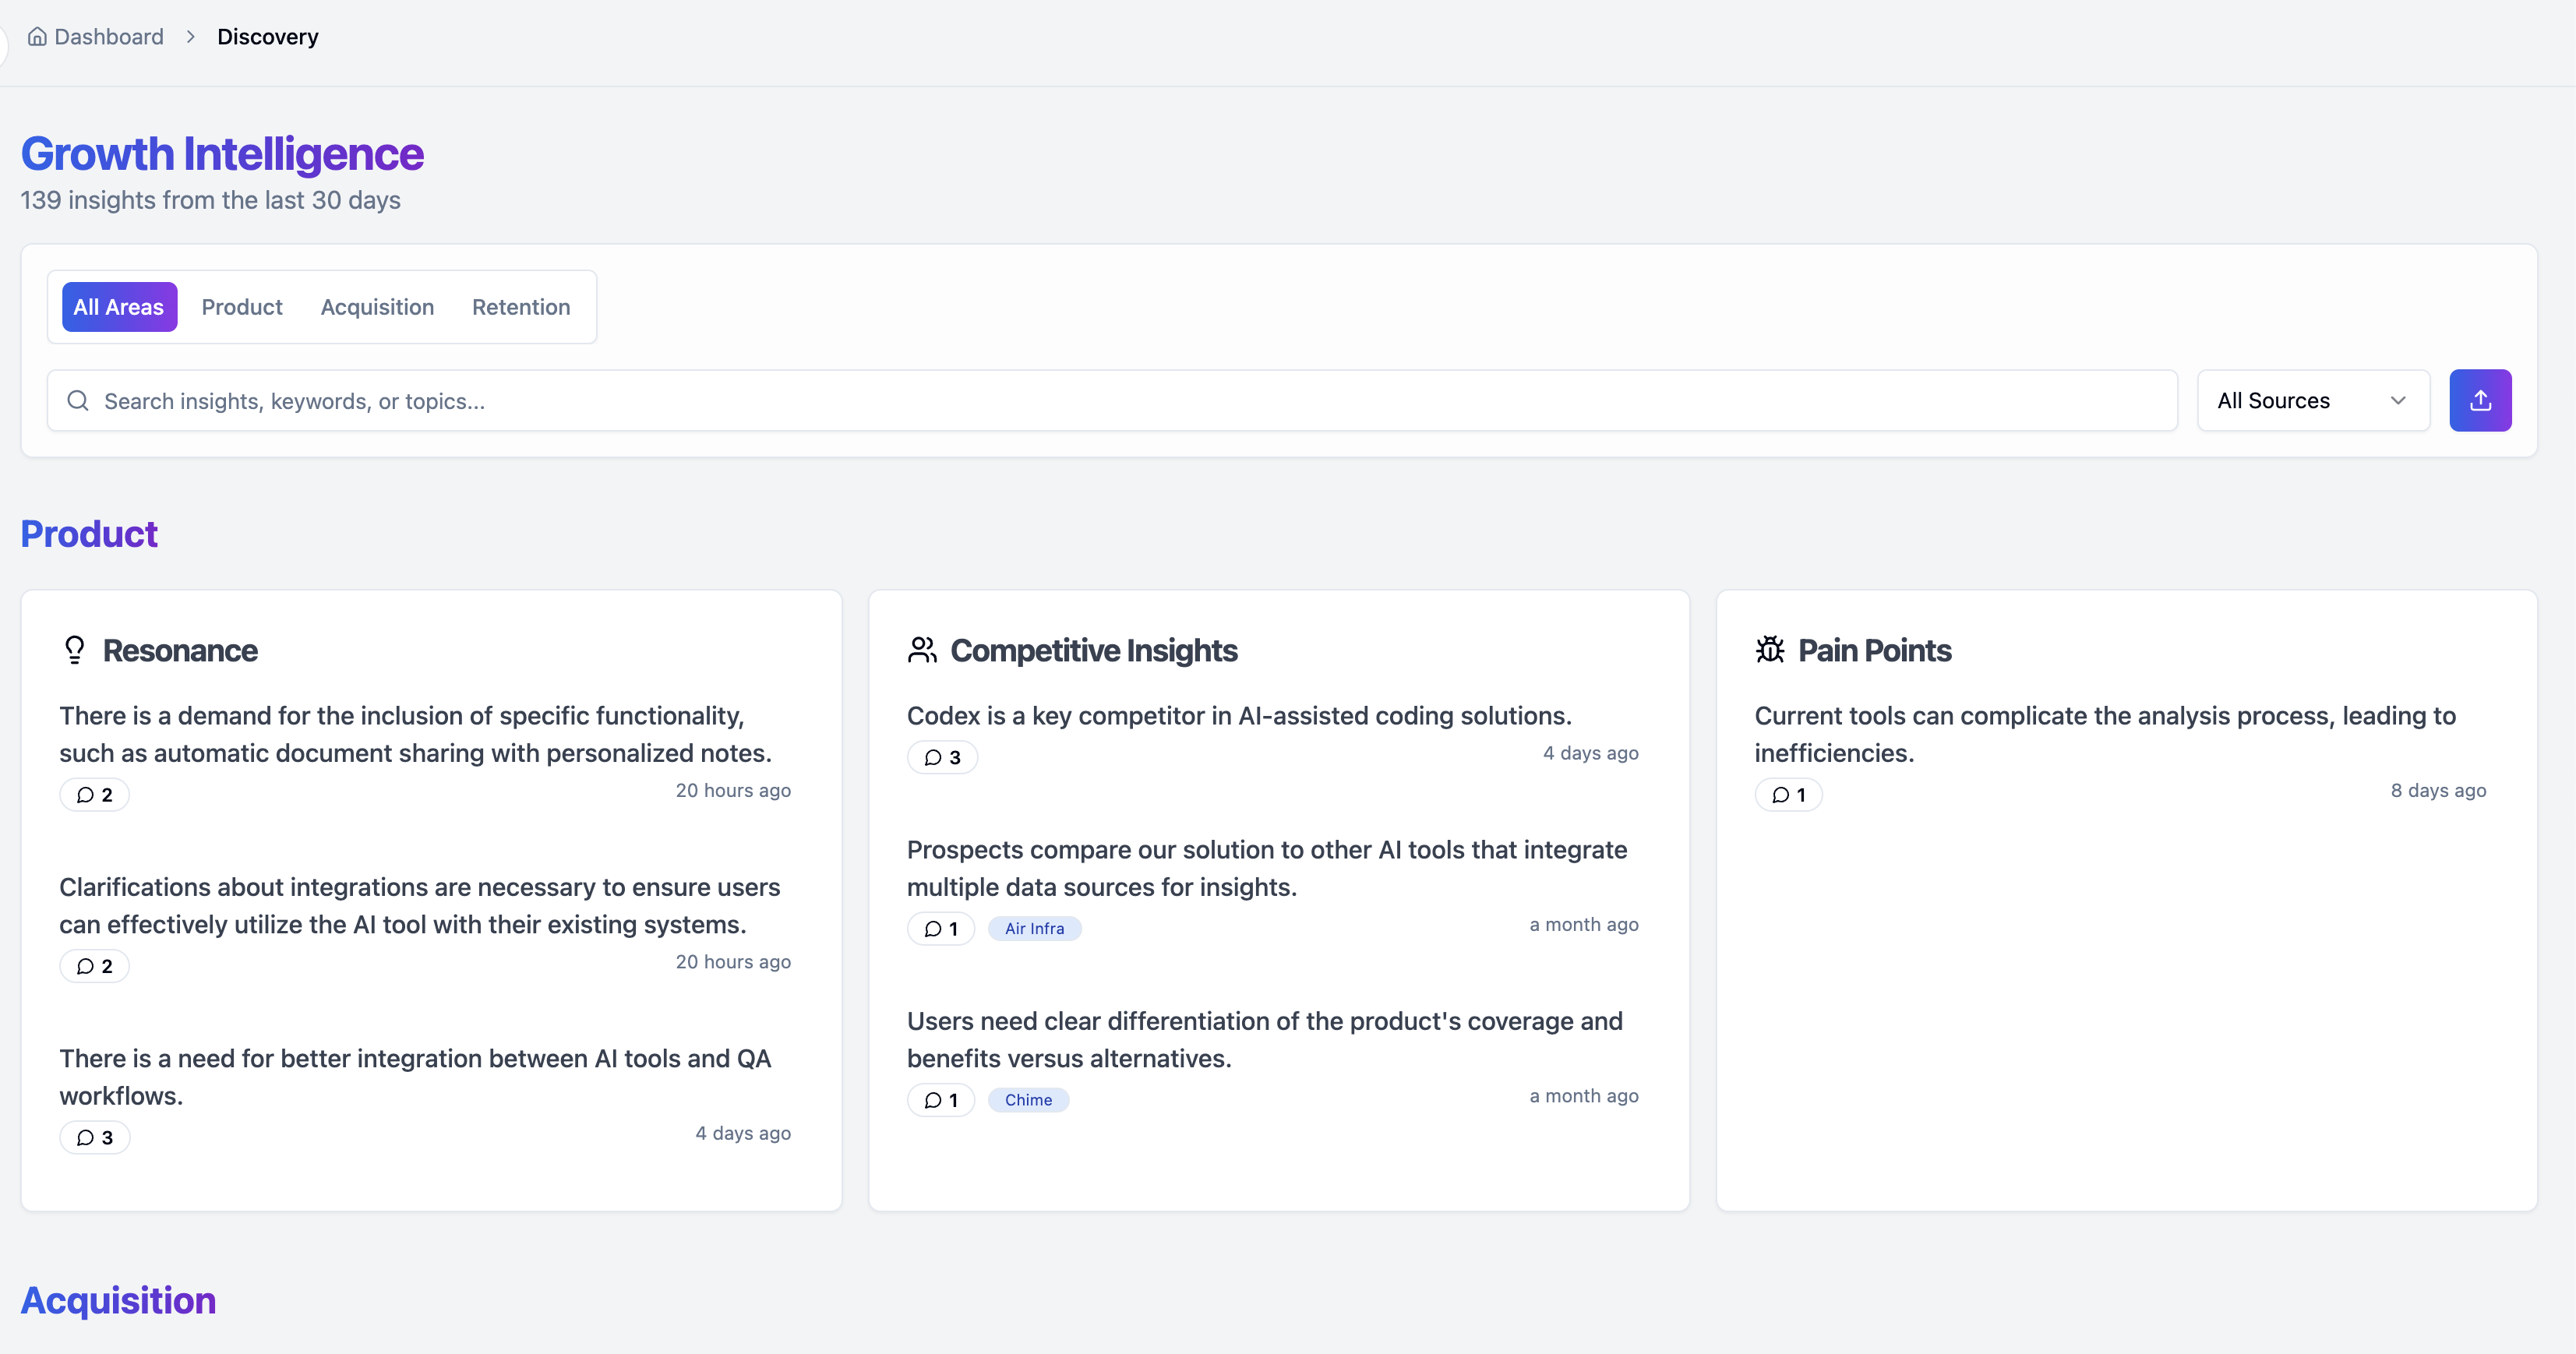The width and height of the screenshot is (2576, 1354).
Task: Open comments on the Codex competitor insight
Action: pos(942,757)
